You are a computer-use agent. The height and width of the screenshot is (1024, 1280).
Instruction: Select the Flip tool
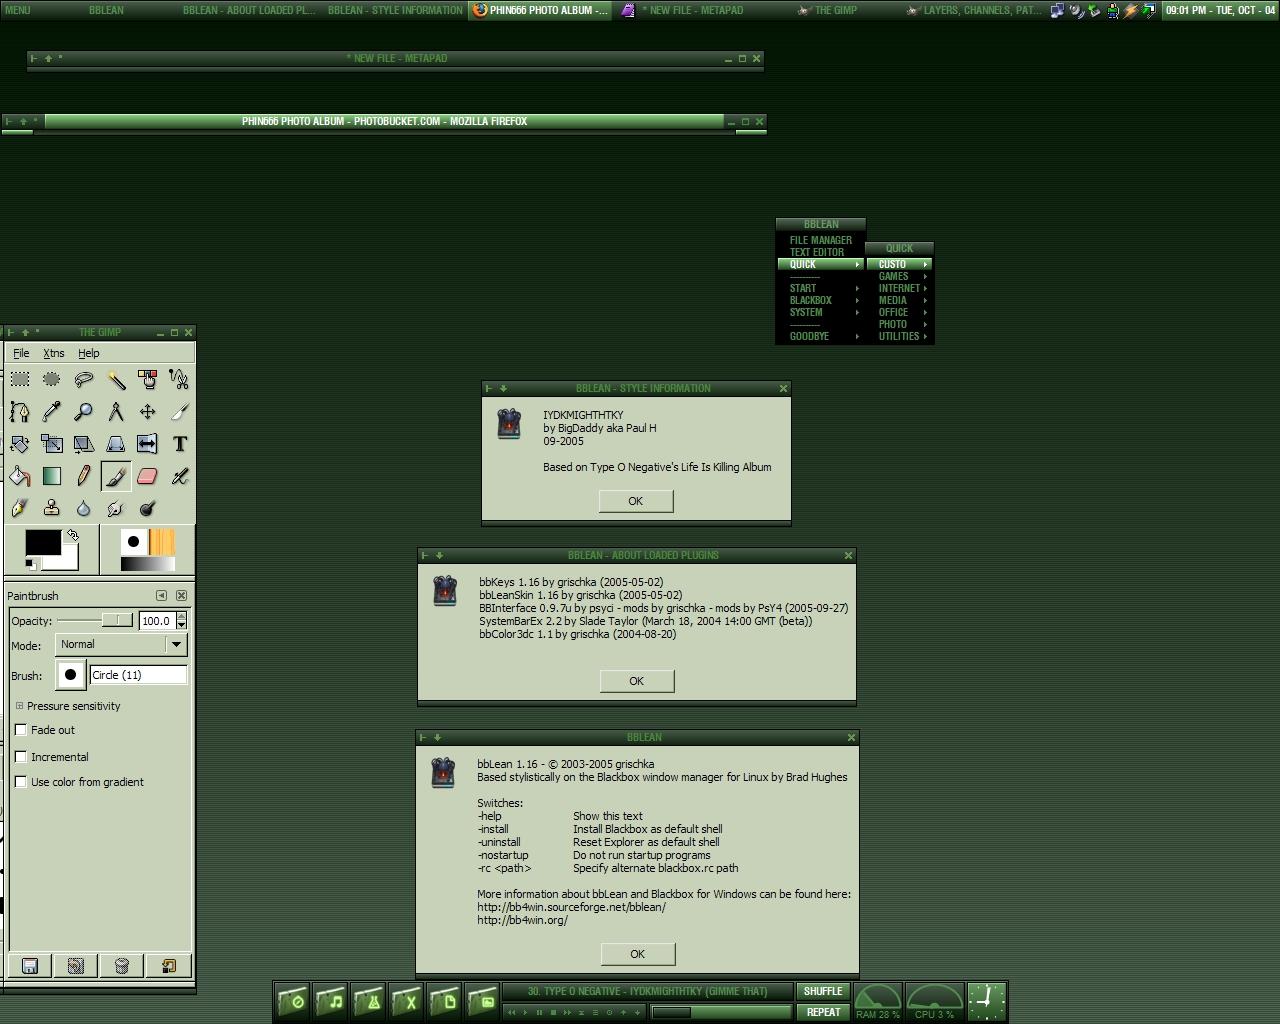pyautogui.click(x=148, y=443)
